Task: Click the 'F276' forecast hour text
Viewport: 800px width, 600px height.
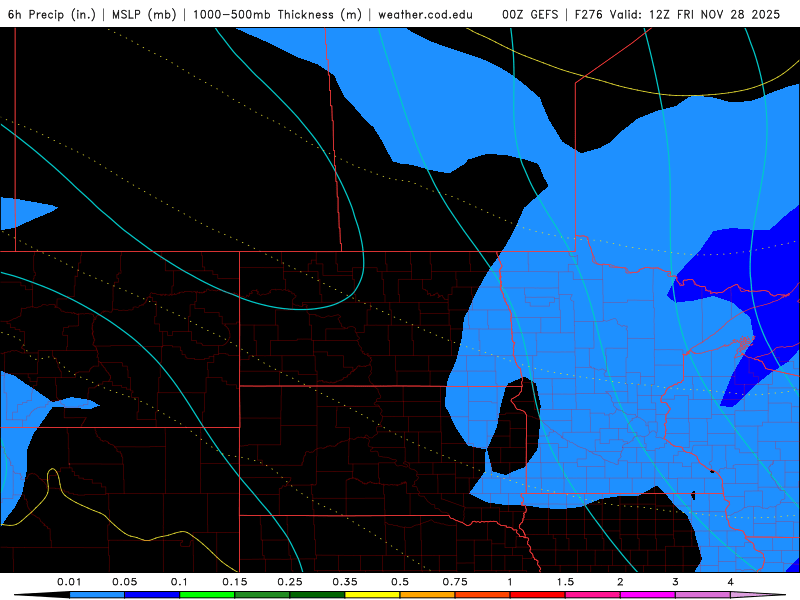Action: (589, 14)
